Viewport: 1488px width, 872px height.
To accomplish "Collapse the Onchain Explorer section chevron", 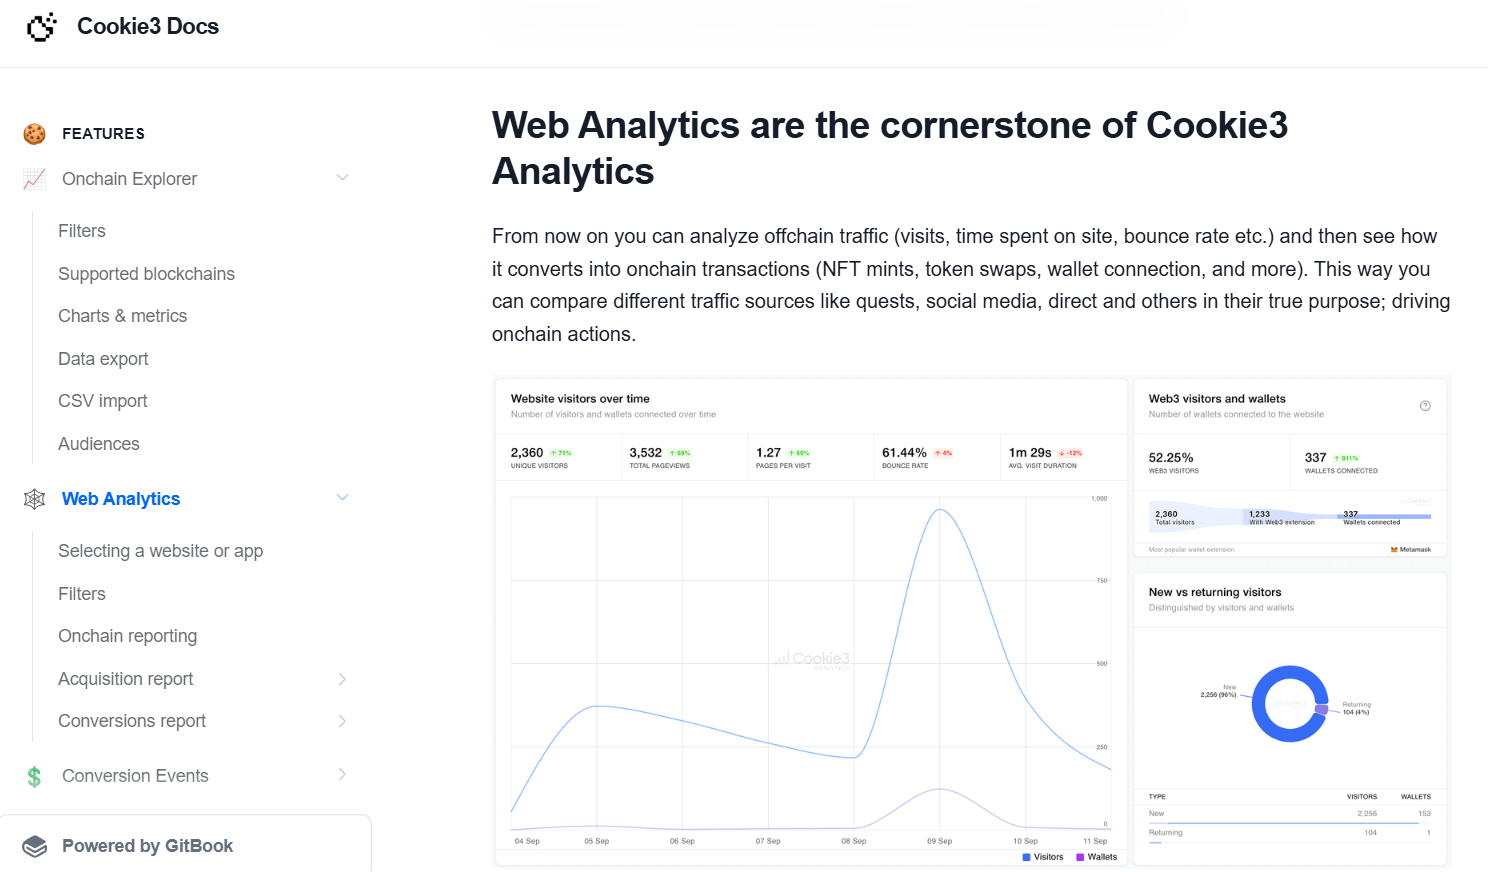I will click(343, 176).
